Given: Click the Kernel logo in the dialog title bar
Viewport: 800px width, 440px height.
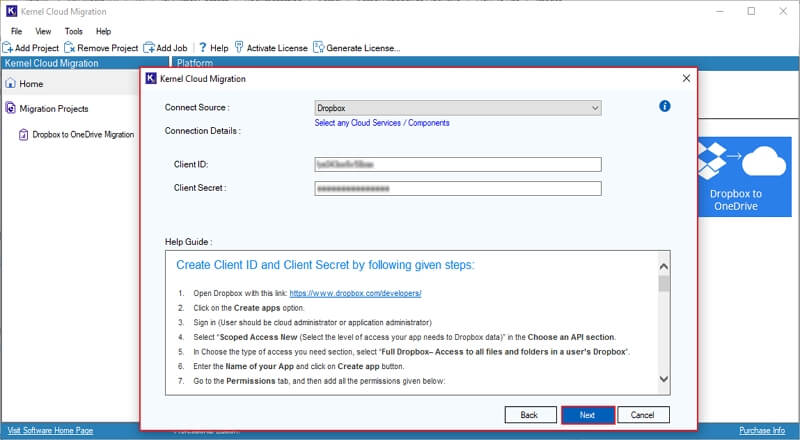Looking at the screenshot, I should pos(151,79).
